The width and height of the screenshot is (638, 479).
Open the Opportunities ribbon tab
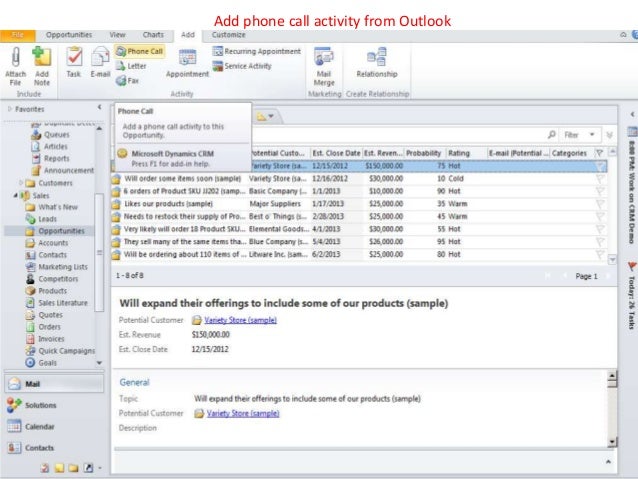coord(69,35)
